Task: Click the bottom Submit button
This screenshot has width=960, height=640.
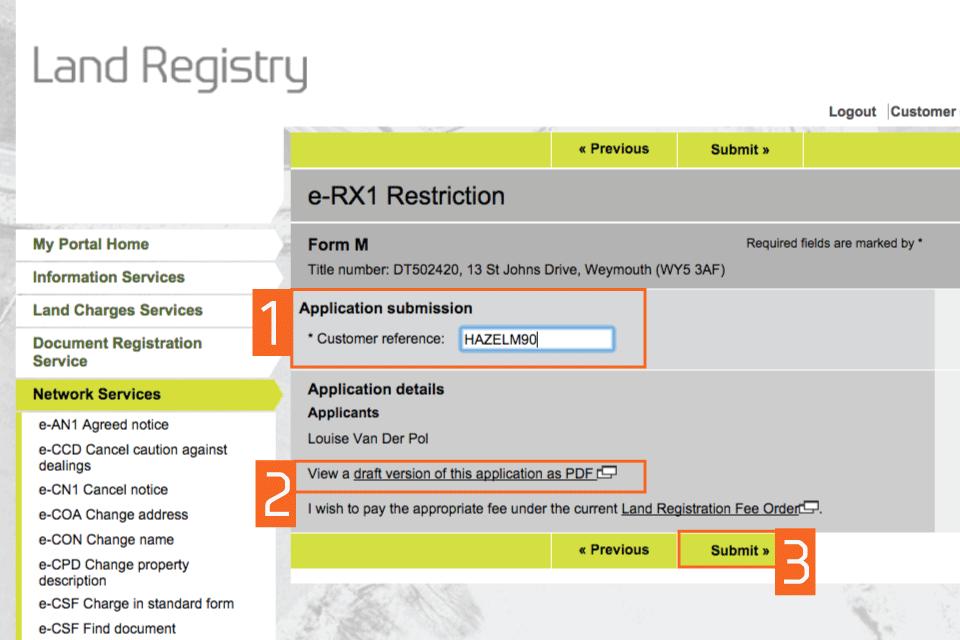Action: pyautogui.click(x=739, y=550)
